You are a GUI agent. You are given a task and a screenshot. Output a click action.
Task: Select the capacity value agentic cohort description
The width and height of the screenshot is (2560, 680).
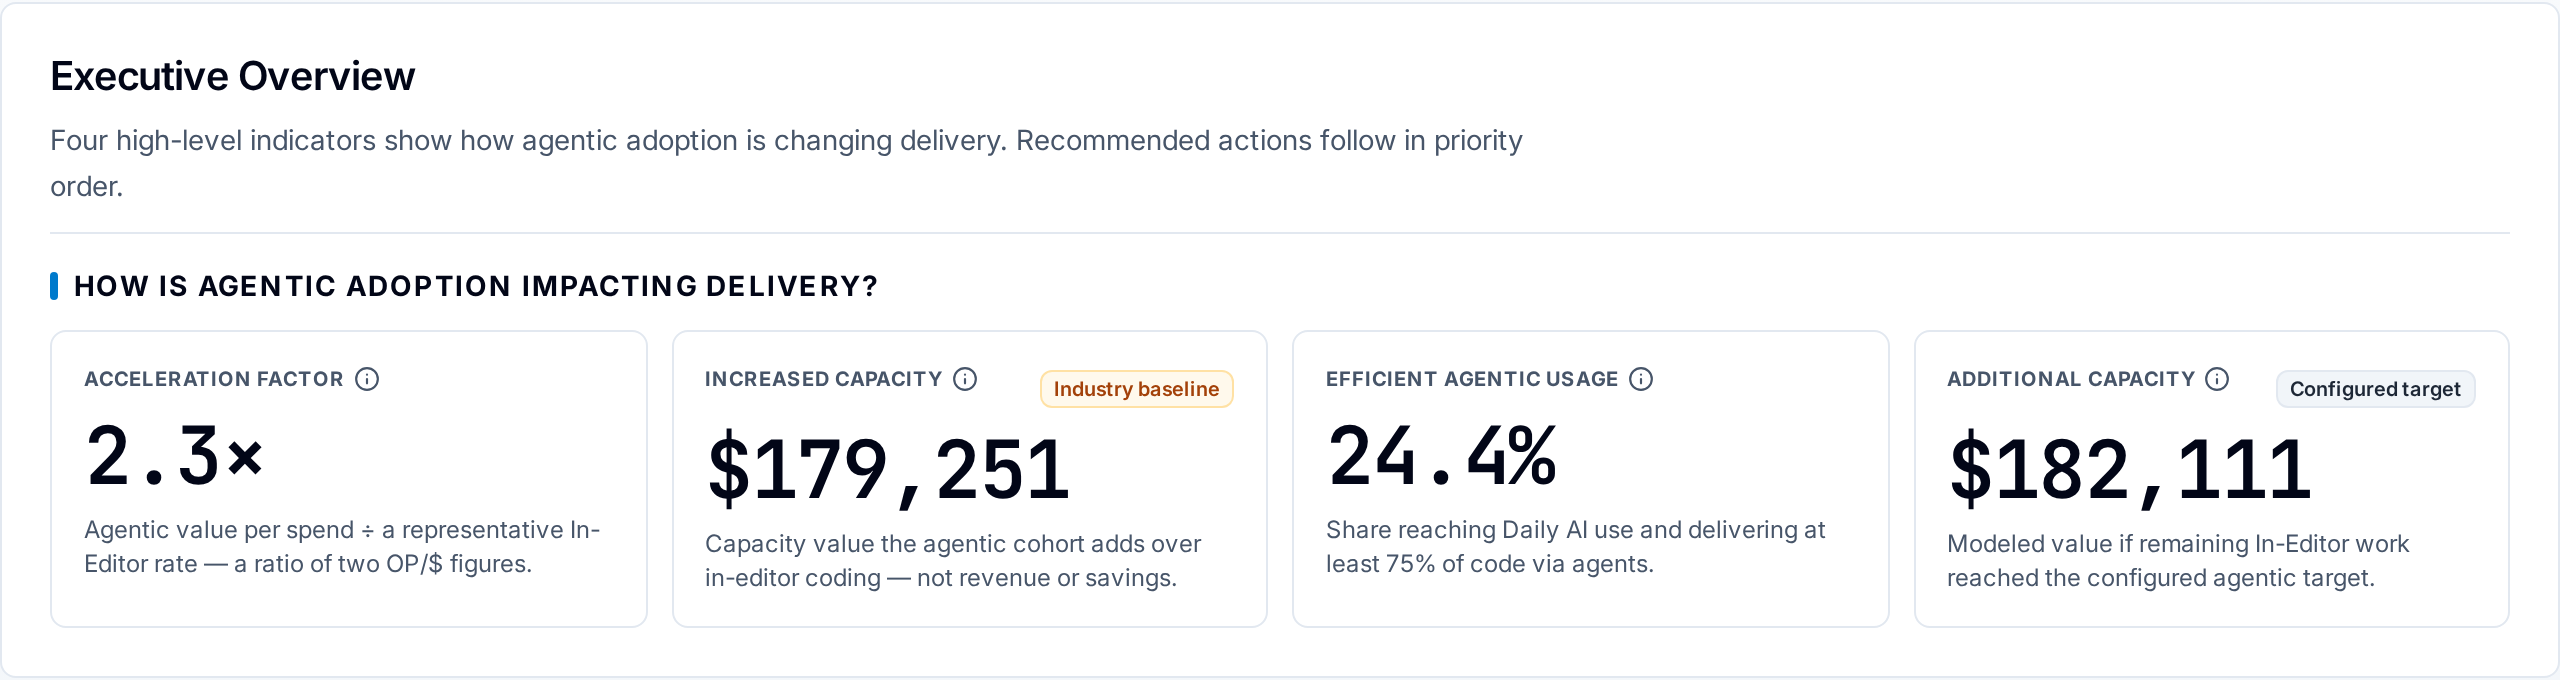(953, 561)
